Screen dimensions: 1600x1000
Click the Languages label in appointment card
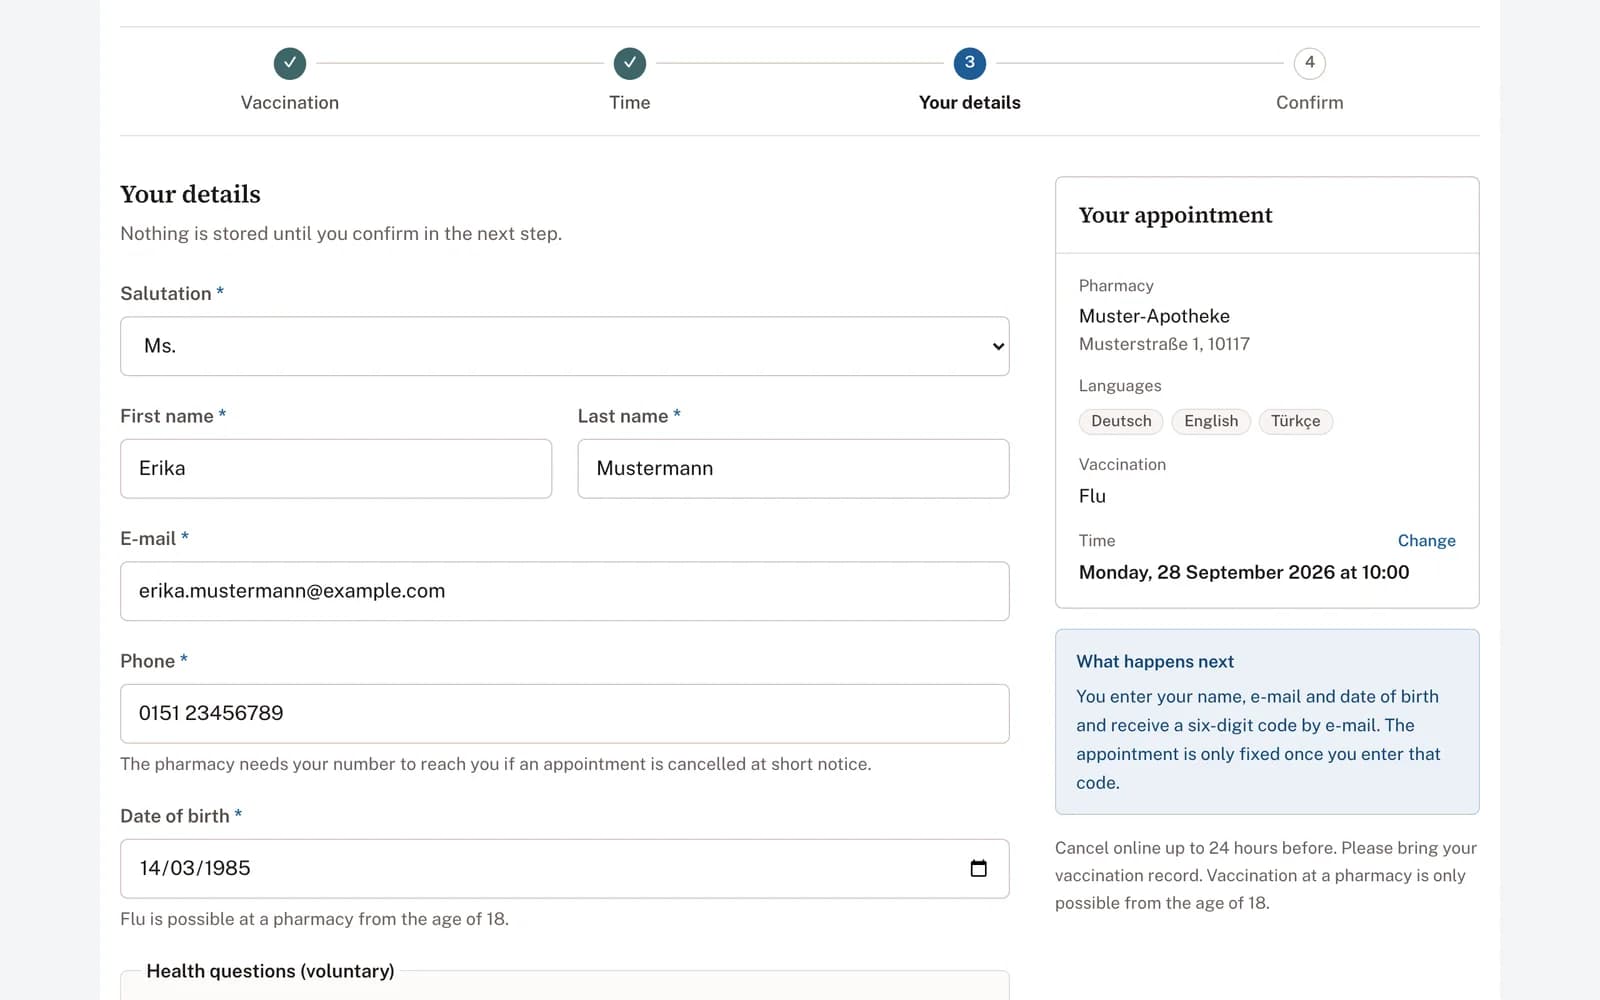coord(1120,386)
